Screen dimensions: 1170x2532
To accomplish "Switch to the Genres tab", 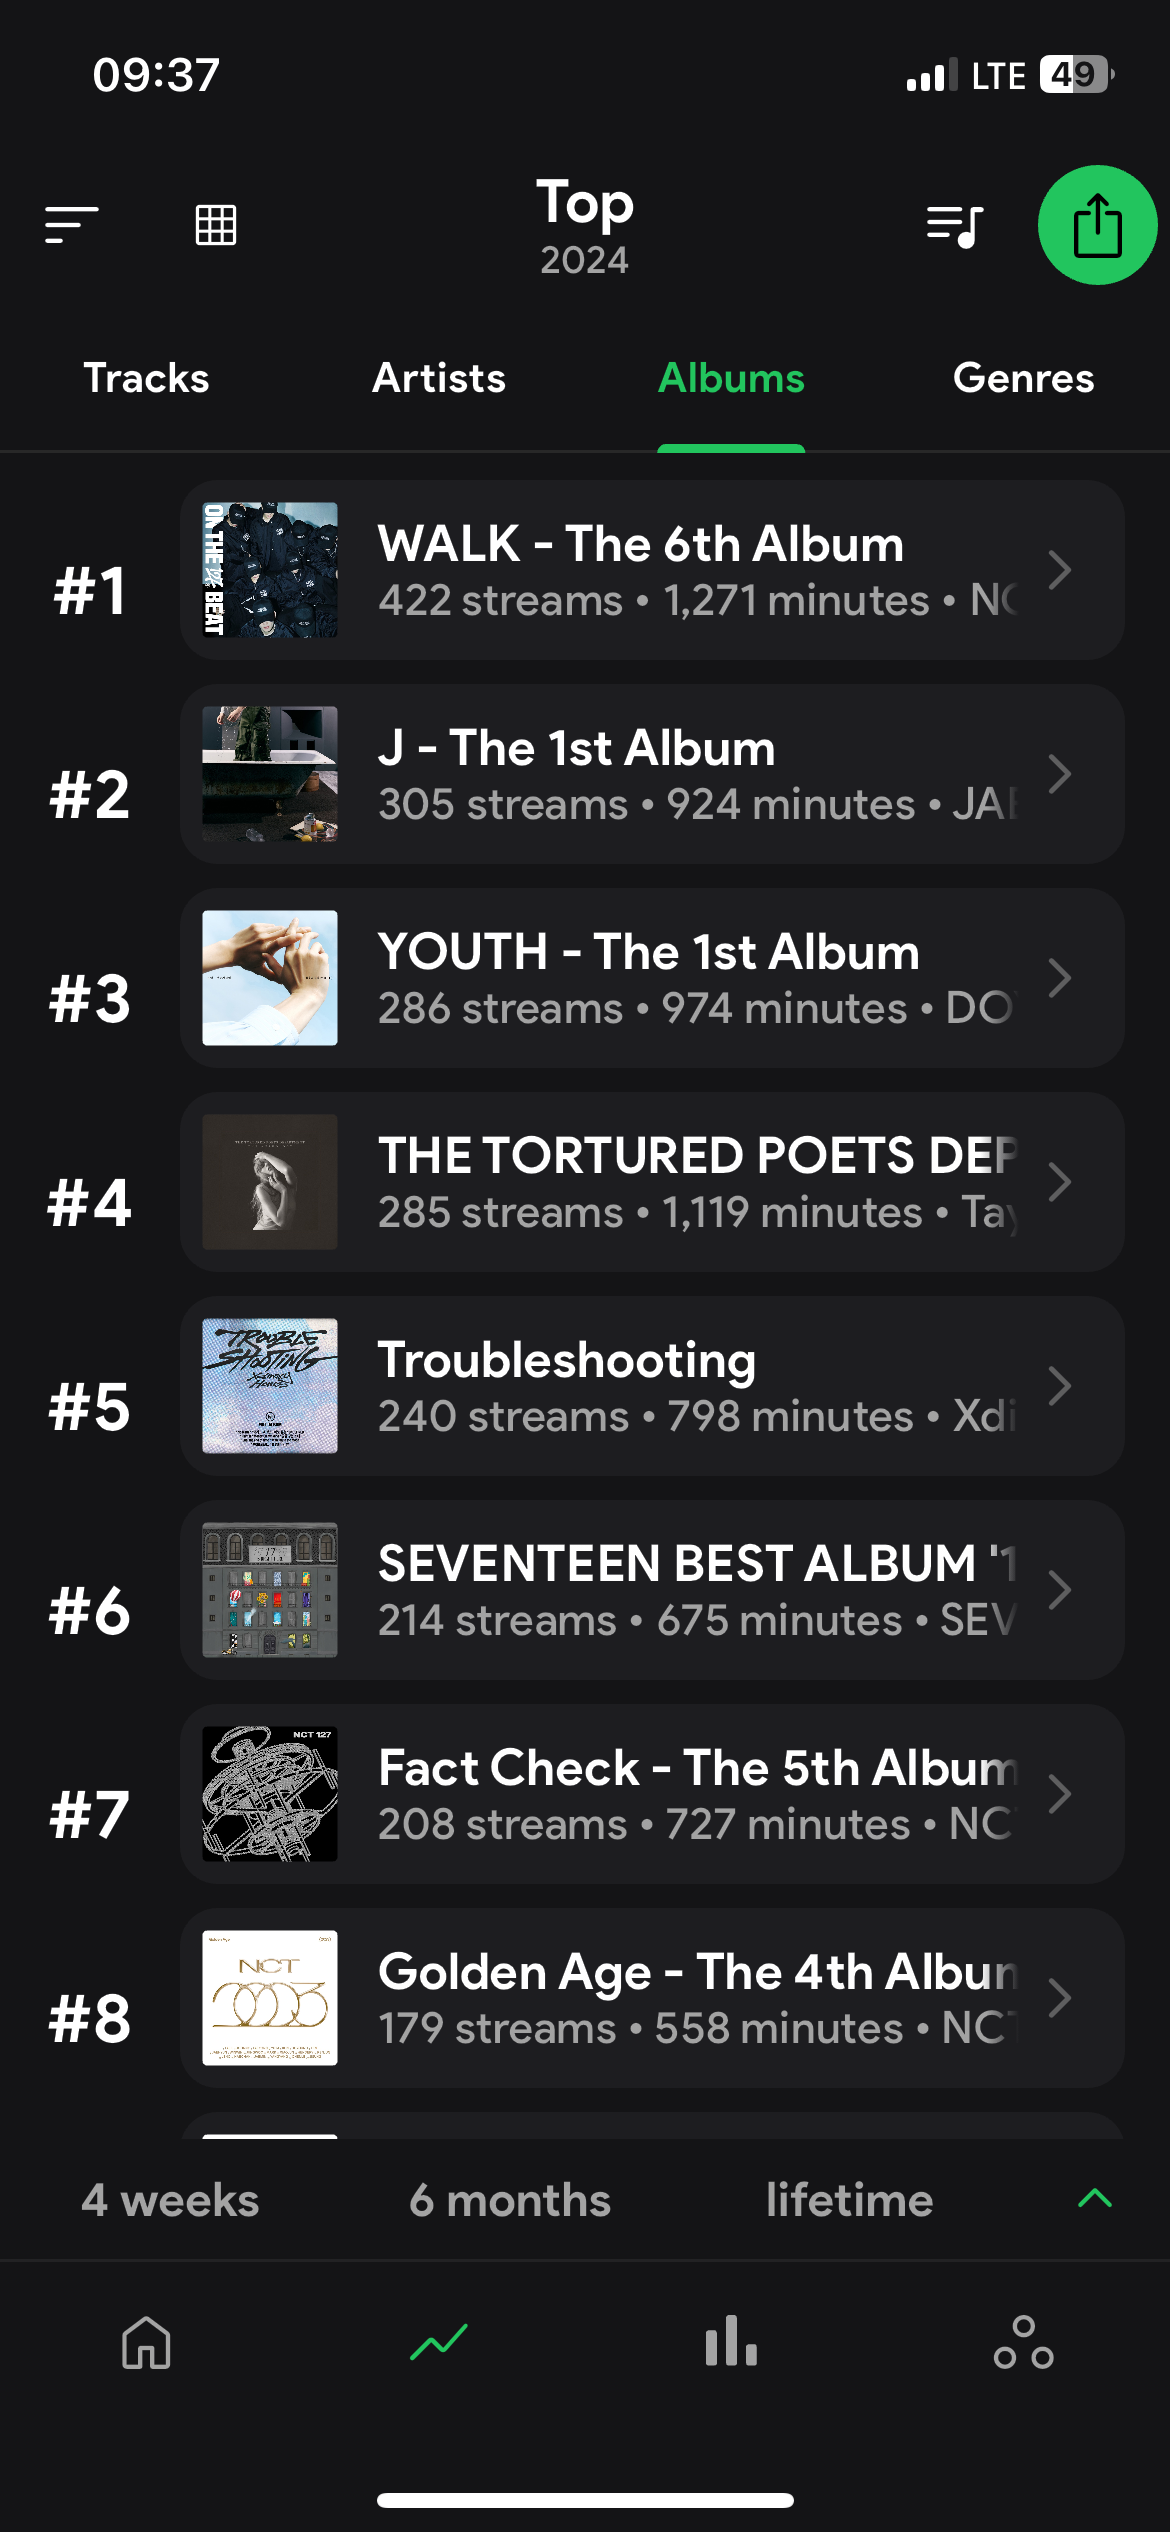I will pyautogui.click(x=1023, y=379).
